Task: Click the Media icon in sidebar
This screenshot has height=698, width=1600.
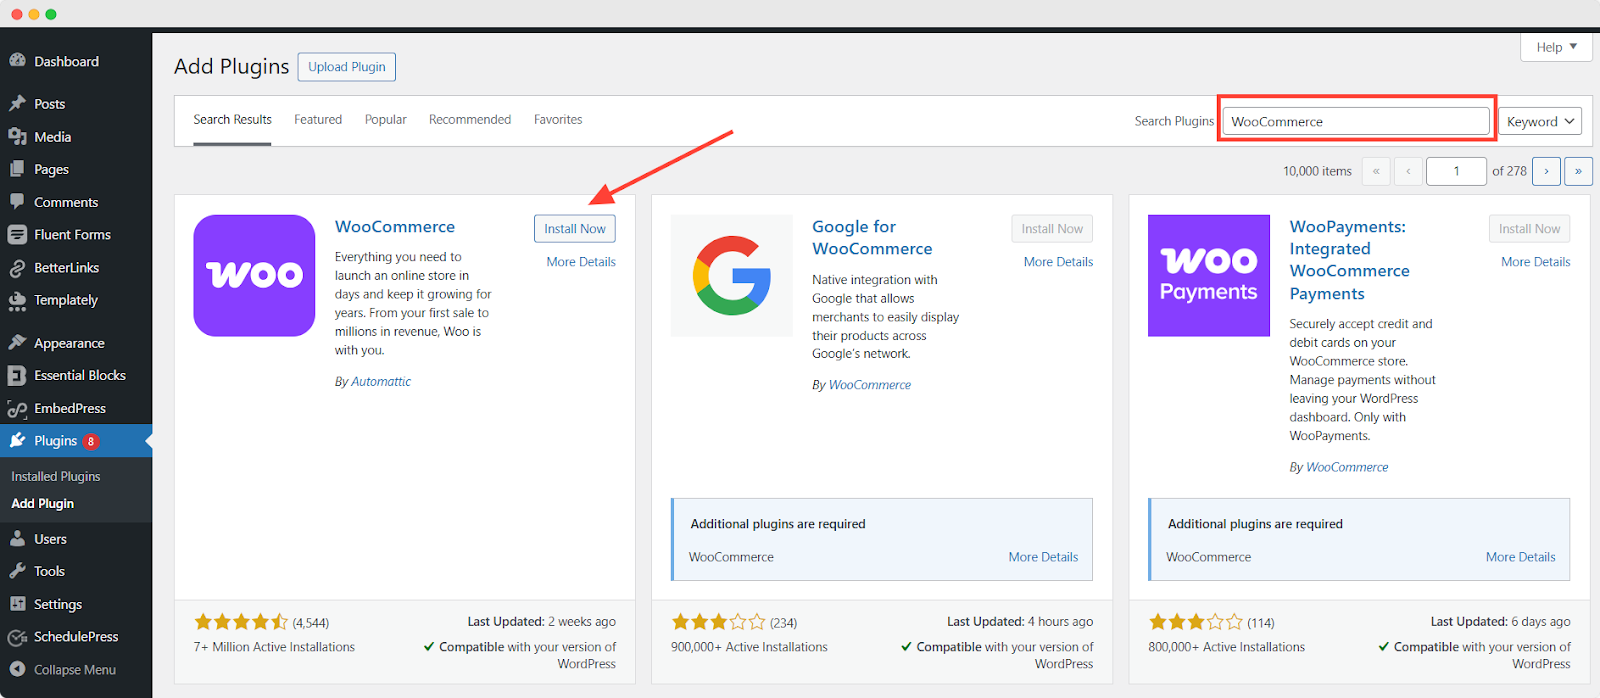Action: 17,136
